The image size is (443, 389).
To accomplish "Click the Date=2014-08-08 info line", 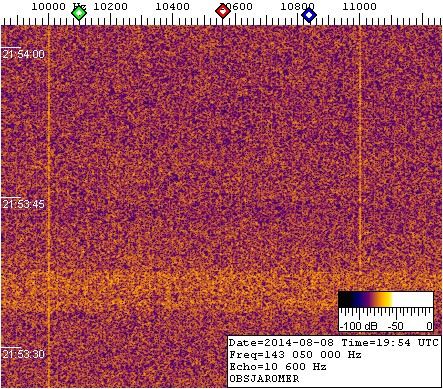I will point(334,343).
